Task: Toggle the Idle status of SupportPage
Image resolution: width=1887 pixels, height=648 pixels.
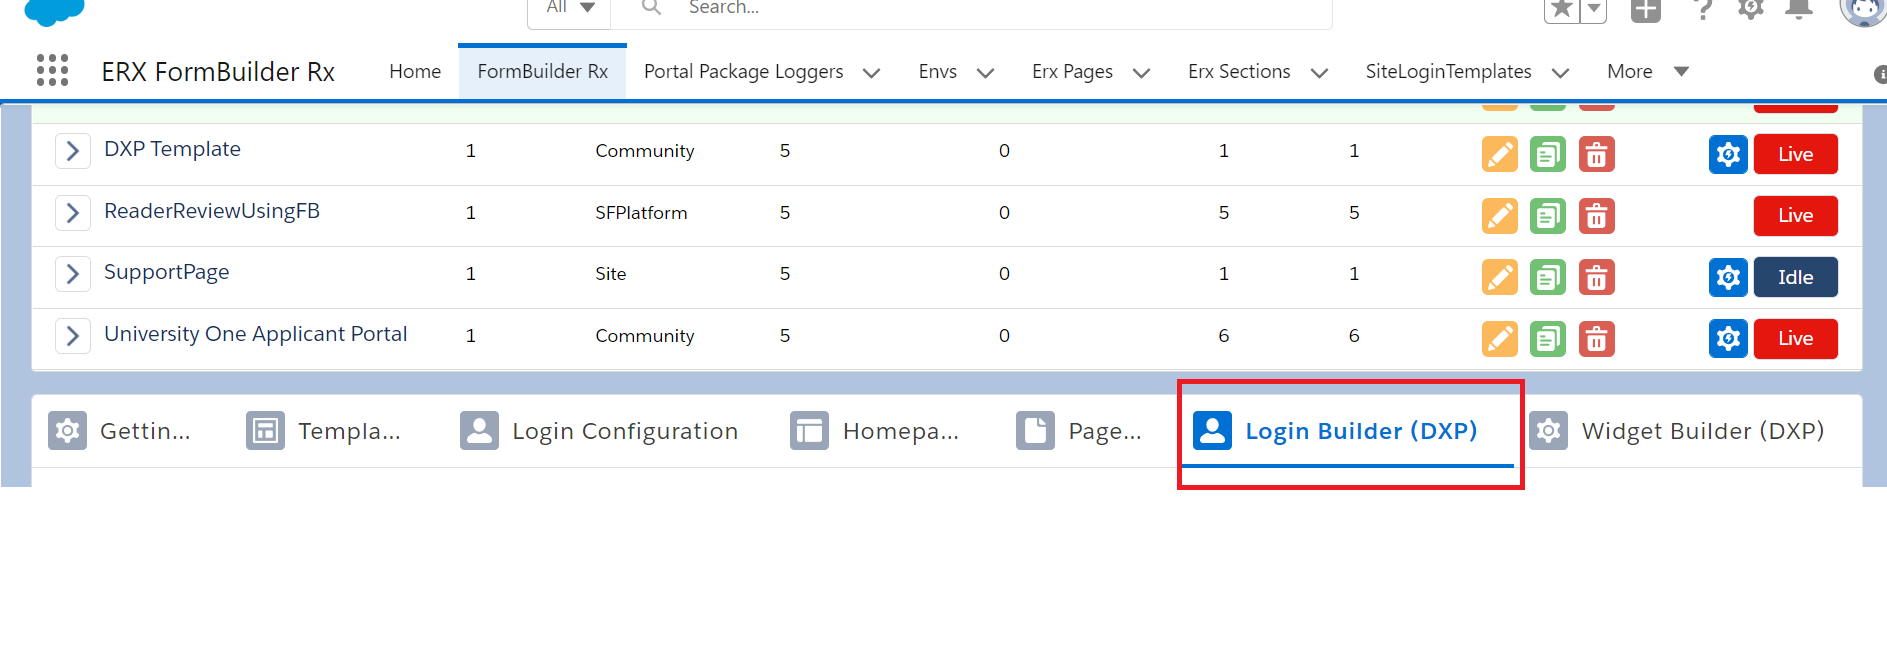Action: tap(1795, 278)
